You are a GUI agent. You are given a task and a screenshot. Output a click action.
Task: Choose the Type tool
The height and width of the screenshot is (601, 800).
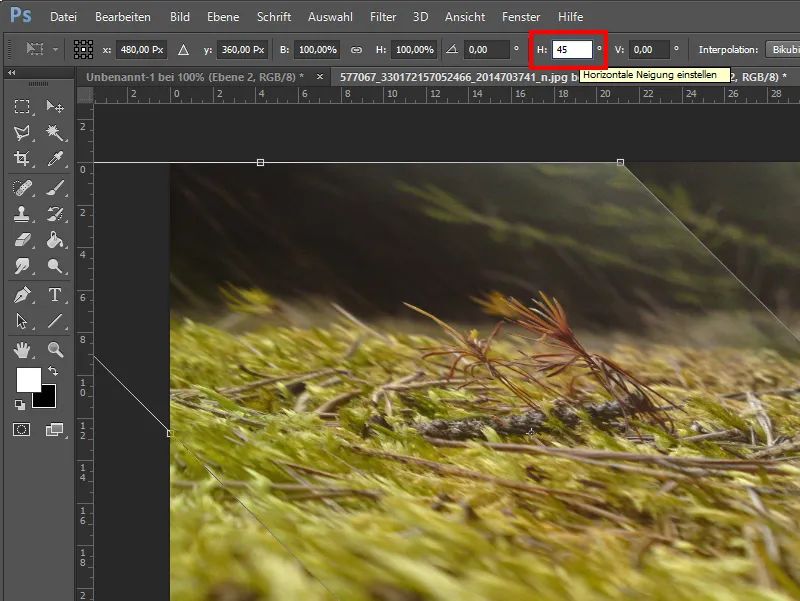[55, 295]
